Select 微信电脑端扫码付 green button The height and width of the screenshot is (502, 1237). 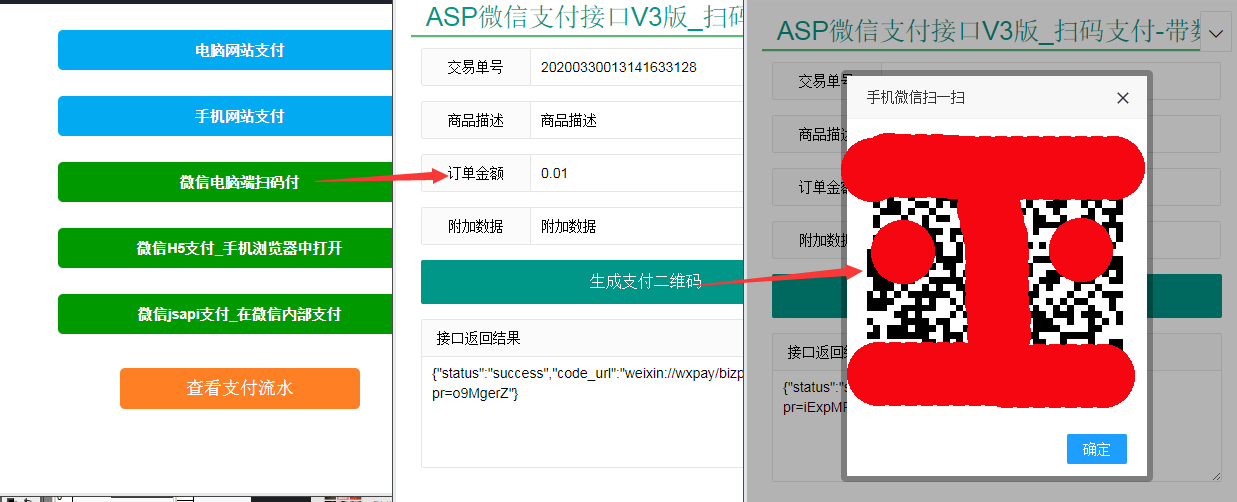(225, 182)
